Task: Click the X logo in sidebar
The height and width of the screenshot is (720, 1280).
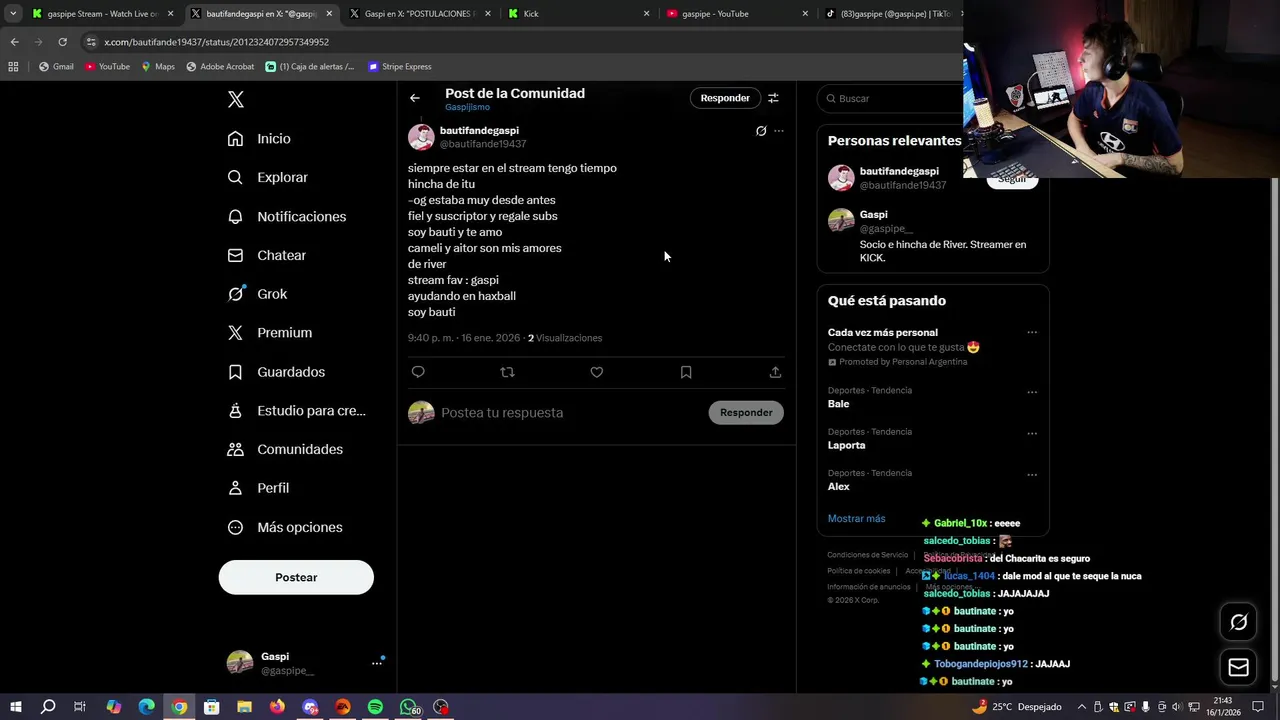Action: click(236, 99)
